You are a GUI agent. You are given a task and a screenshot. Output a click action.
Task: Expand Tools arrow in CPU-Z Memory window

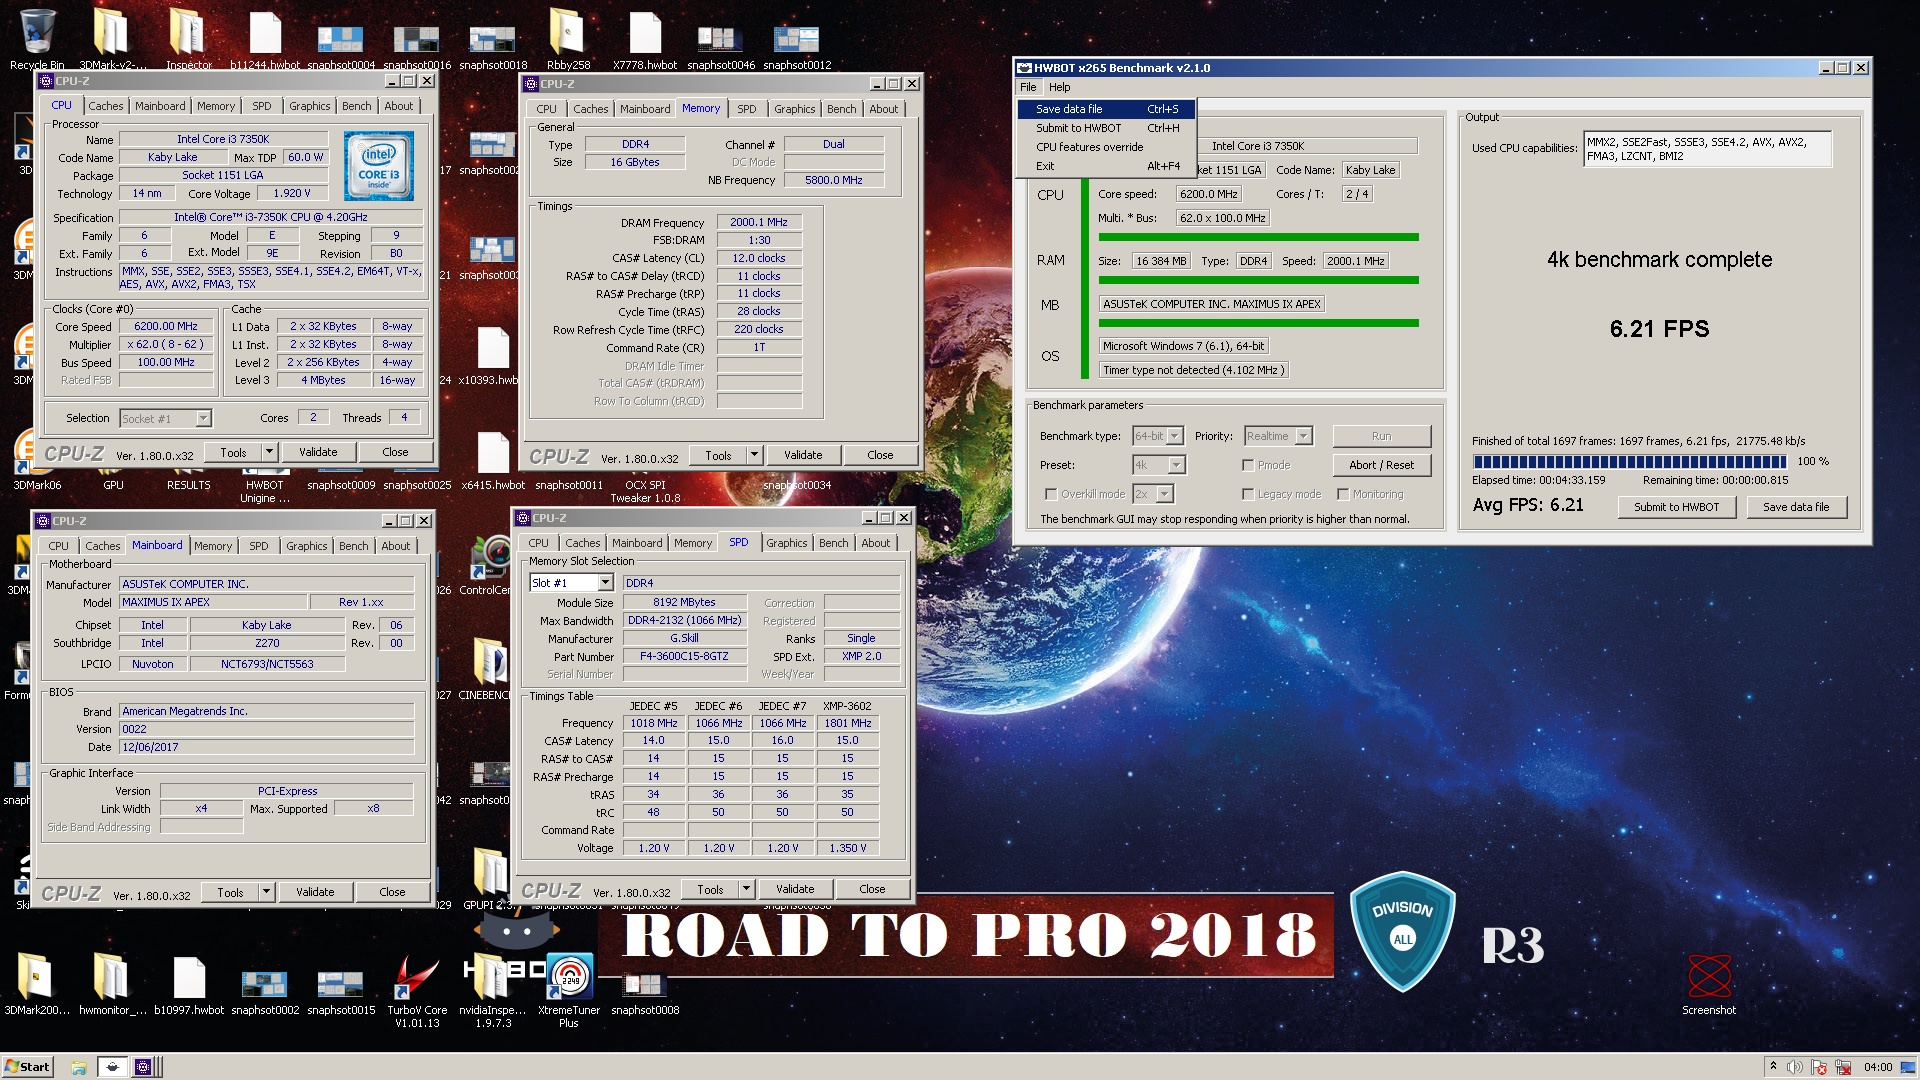click(x=754, y=455)
